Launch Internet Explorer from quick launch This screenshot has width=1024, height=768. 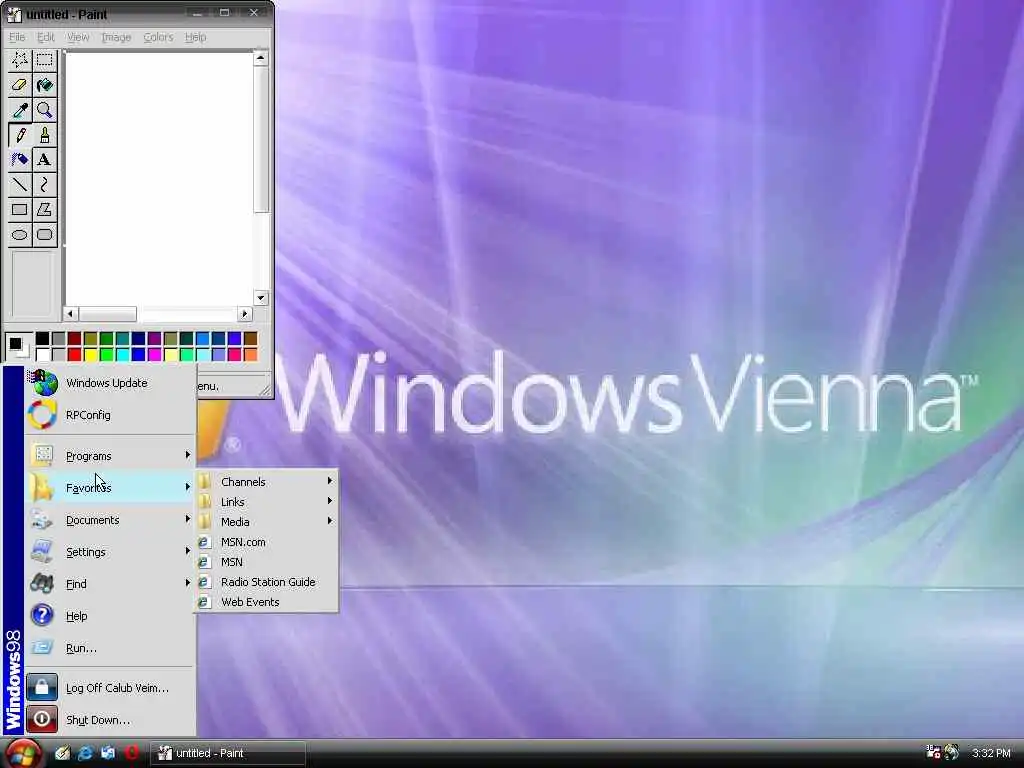[85, 753]
